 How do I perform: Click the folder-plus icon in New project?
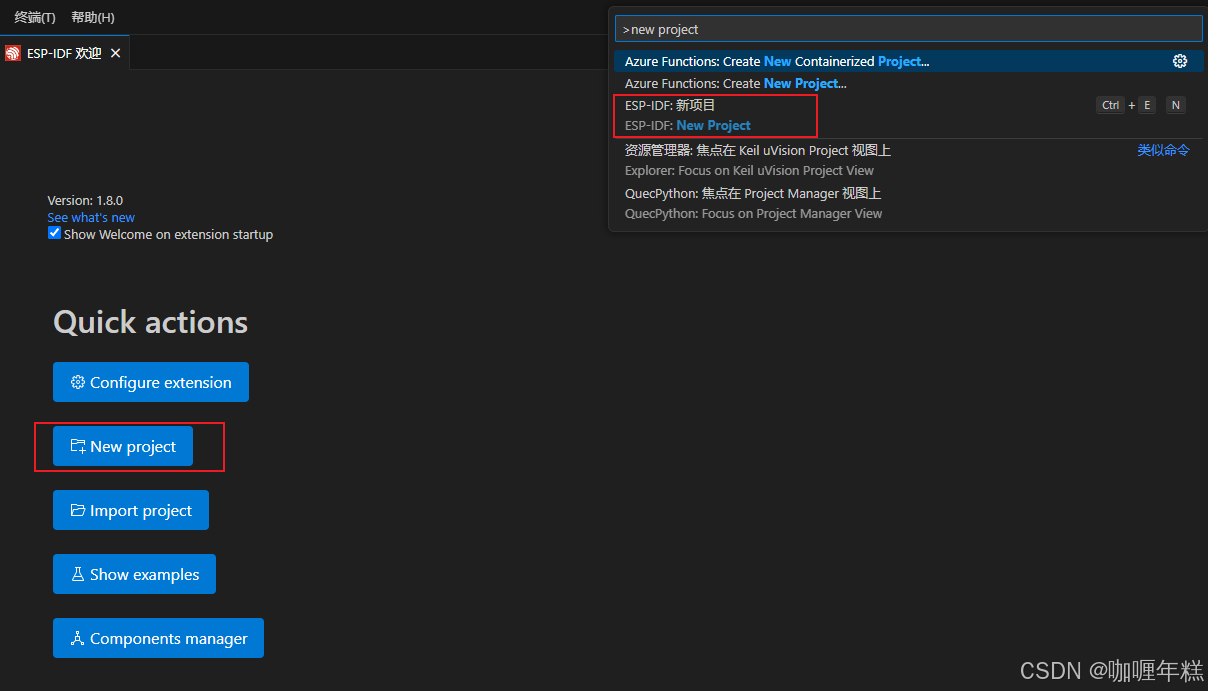78,446
